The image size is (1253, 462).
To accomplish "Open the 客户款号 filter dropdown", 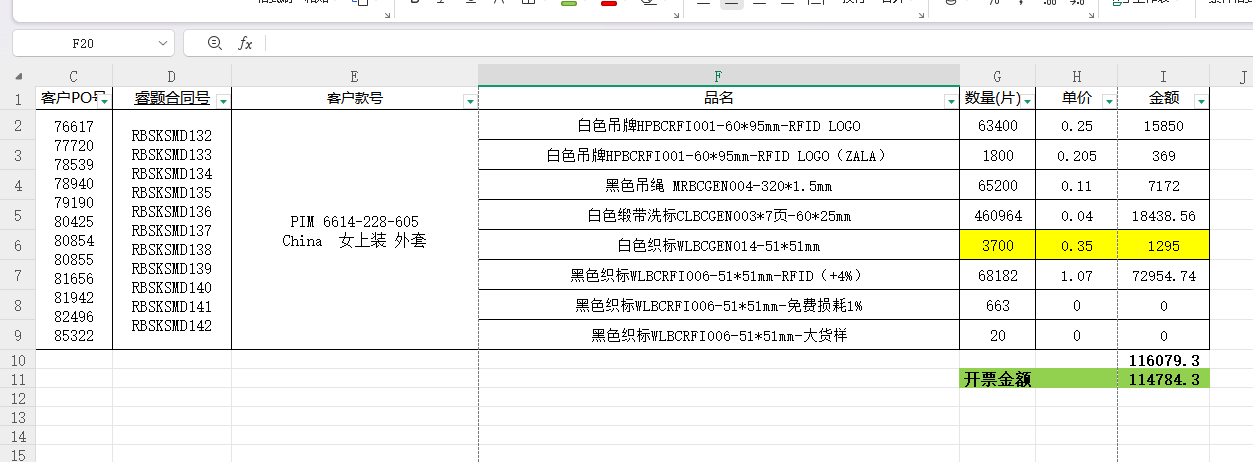I will coord(469,101).
